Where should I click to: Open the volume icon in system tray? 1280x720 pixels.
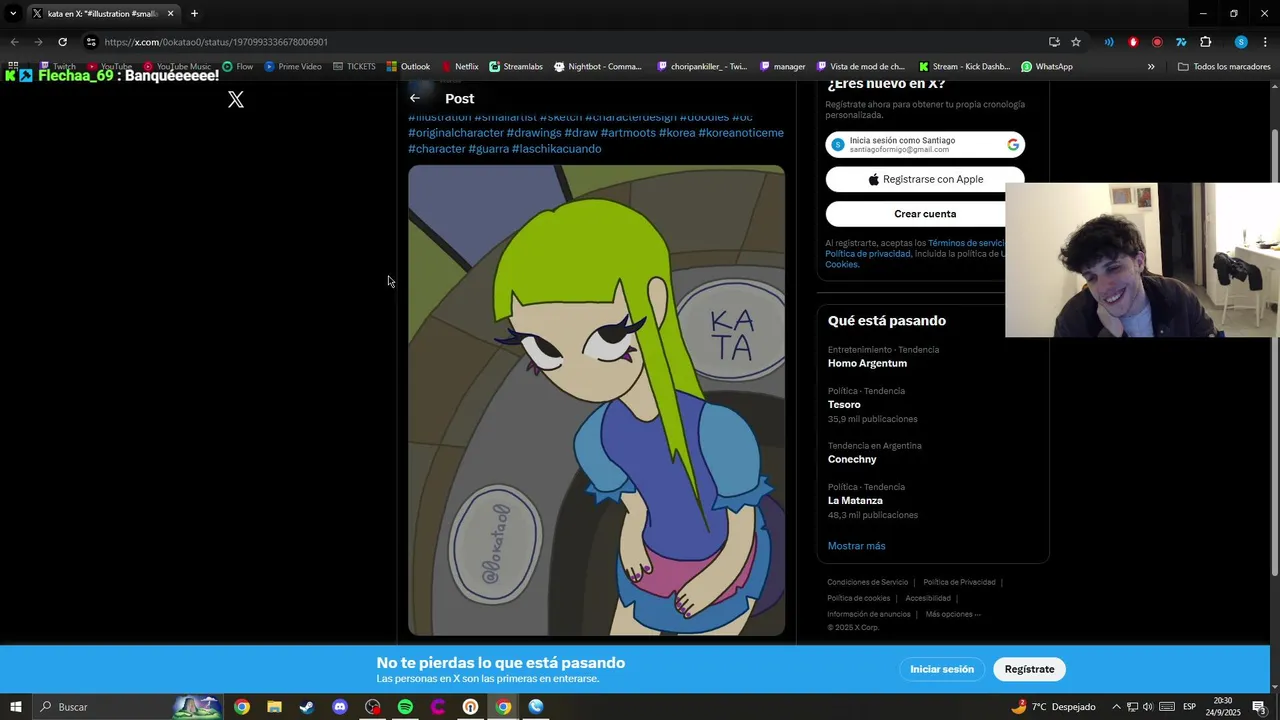tap(1148, 707)
